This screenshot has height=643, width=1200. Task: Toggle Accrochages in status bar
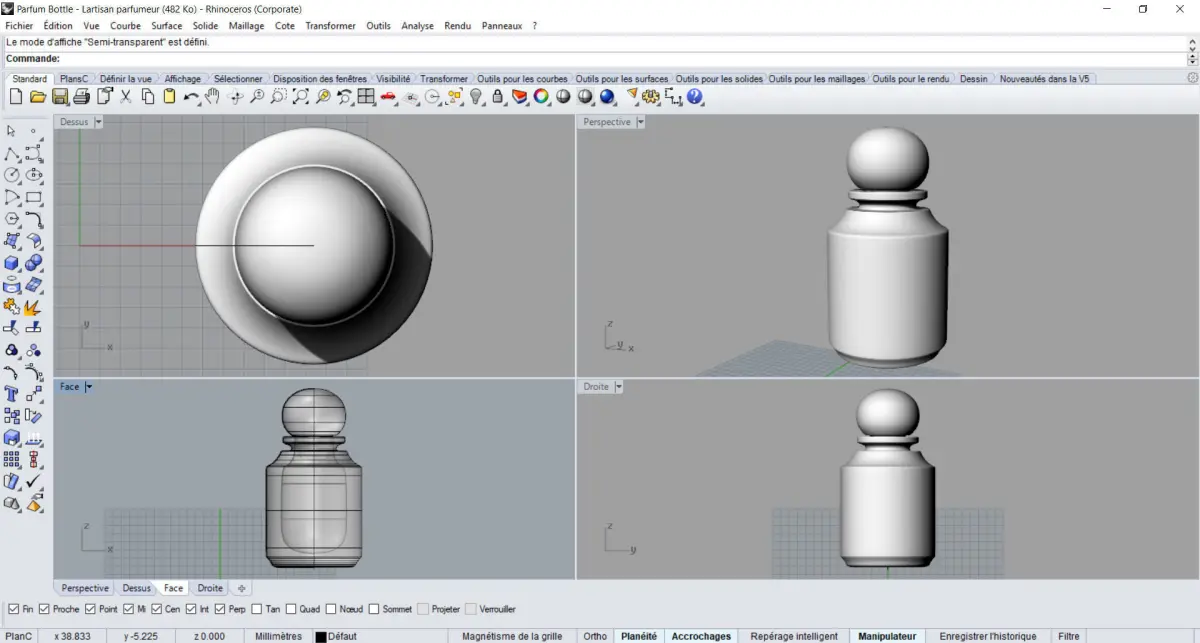(701, 636)
